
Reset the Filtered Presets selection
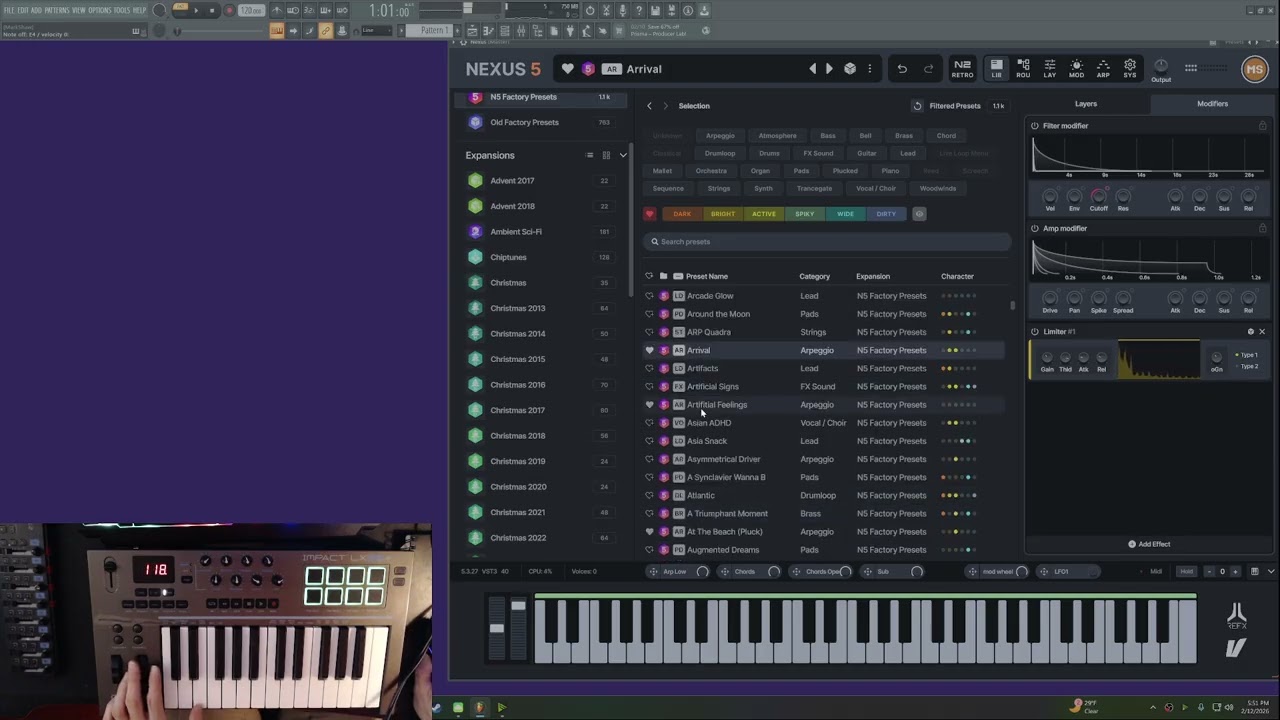point(917,106)
